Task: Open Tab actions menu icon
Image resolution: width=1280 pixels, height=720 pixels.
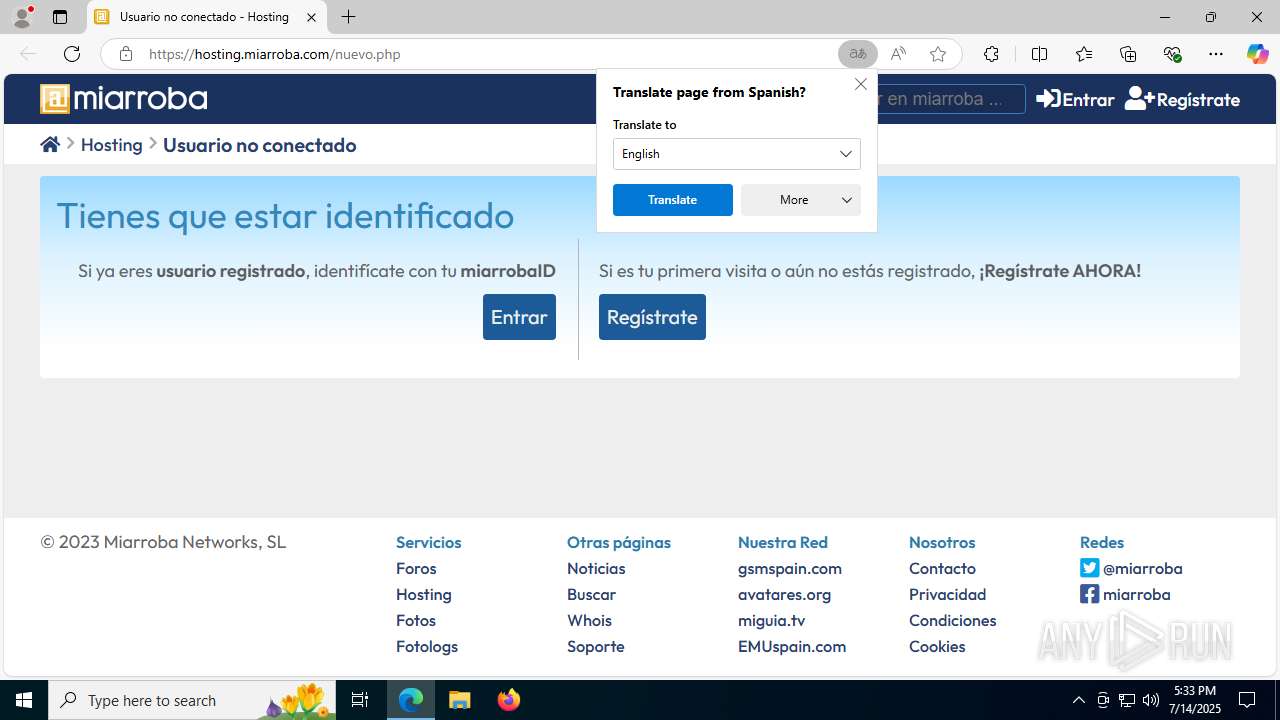Action: point(60,17)
